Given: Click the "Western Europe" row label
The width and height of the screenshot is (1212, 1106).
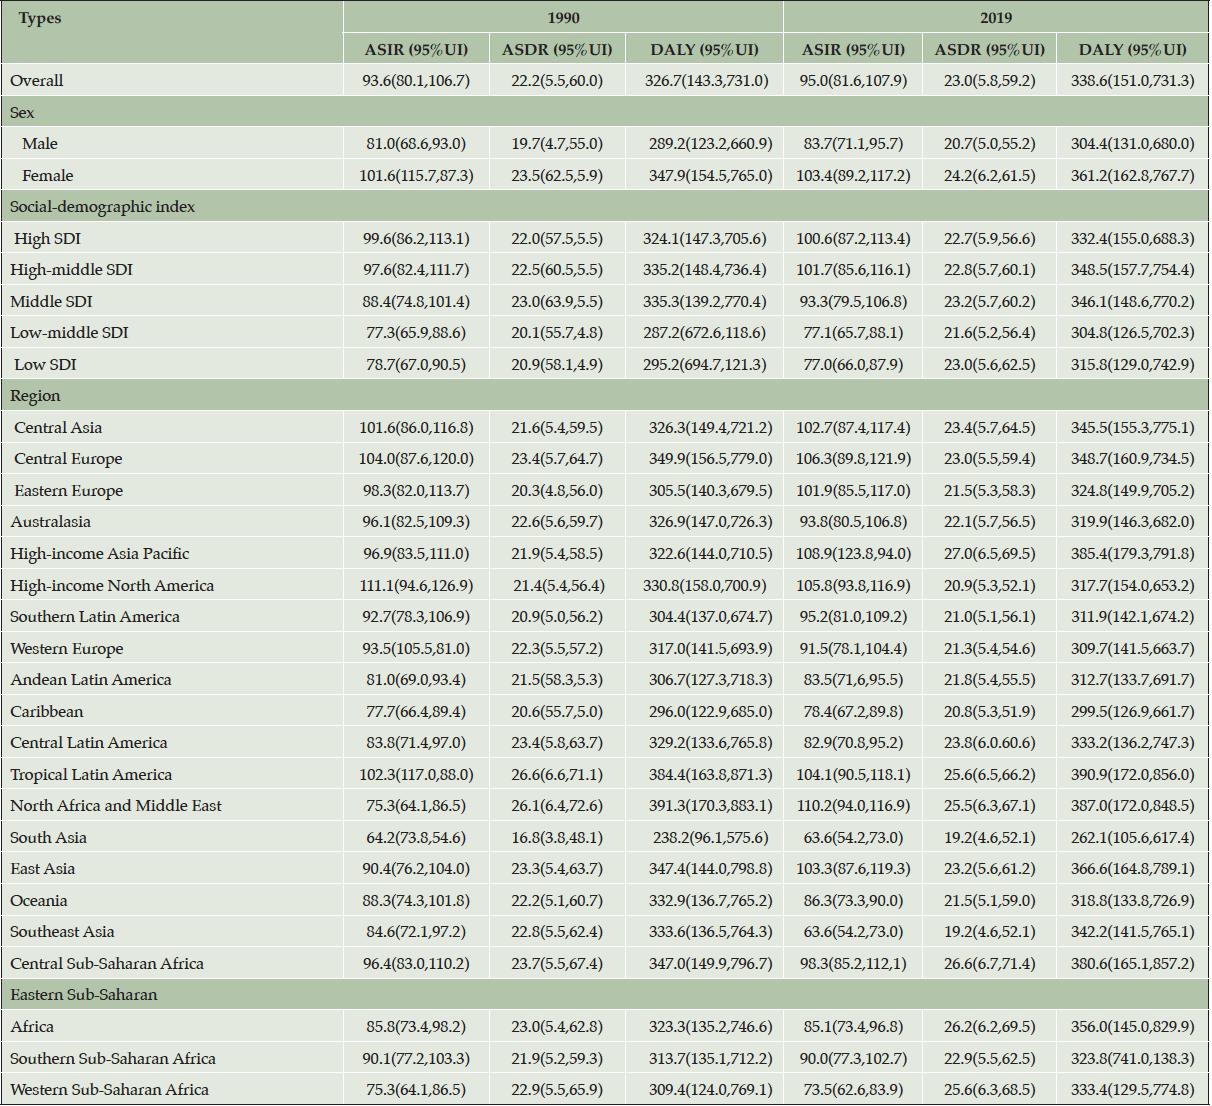Looking at the screenshot, I should pos(67,649).
